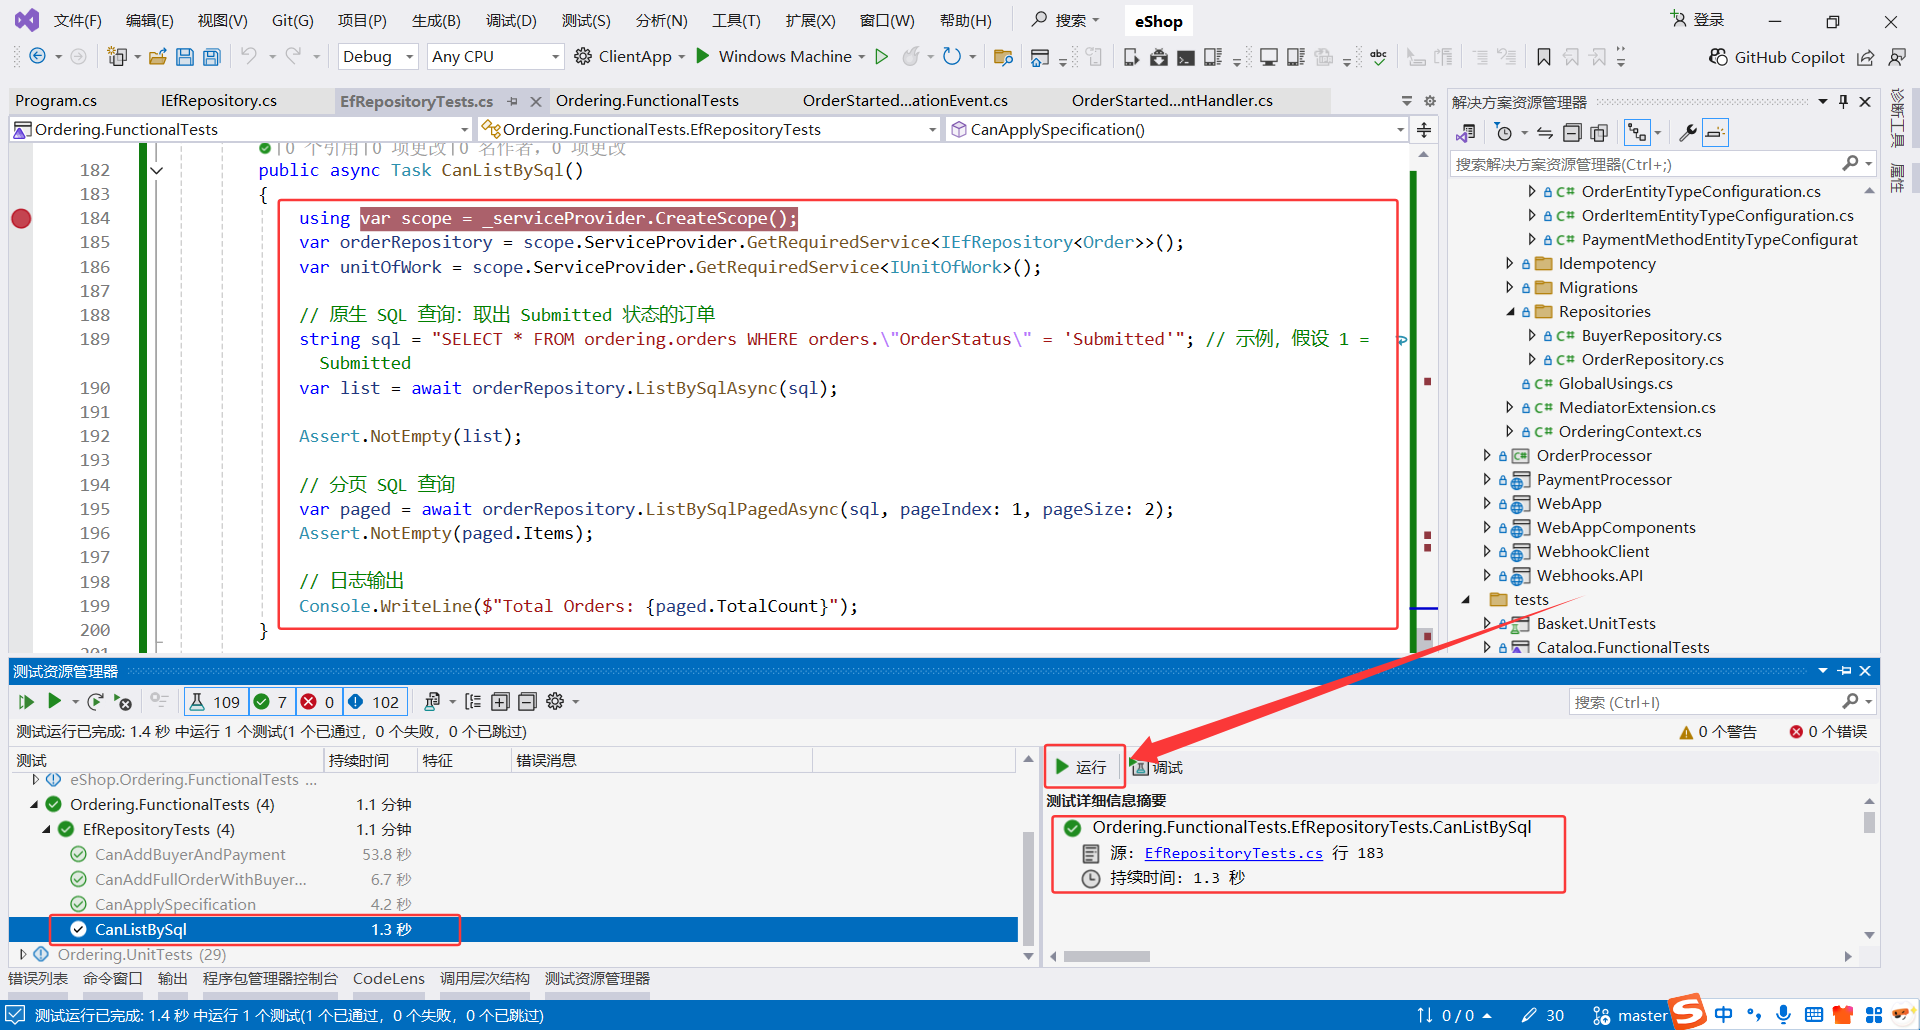
Task: Open the Git master branch status item
Action: 1630,1015
